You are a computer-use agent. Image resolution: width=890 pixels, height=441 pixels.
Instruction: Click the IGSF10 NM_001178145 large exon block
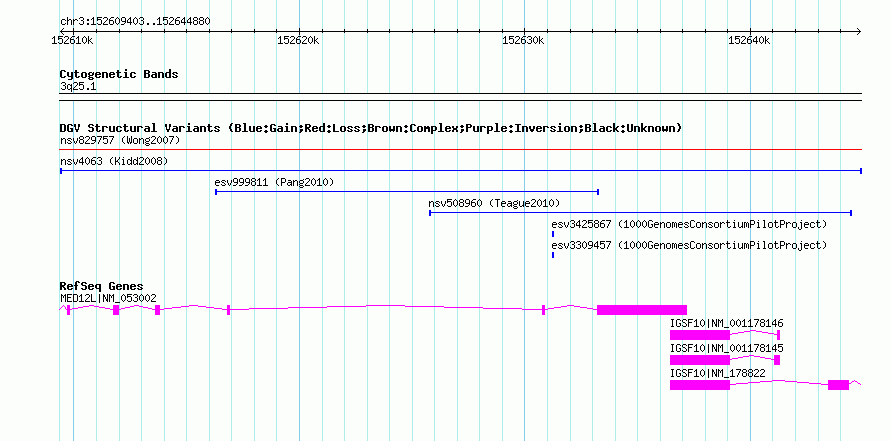[700, 360]
